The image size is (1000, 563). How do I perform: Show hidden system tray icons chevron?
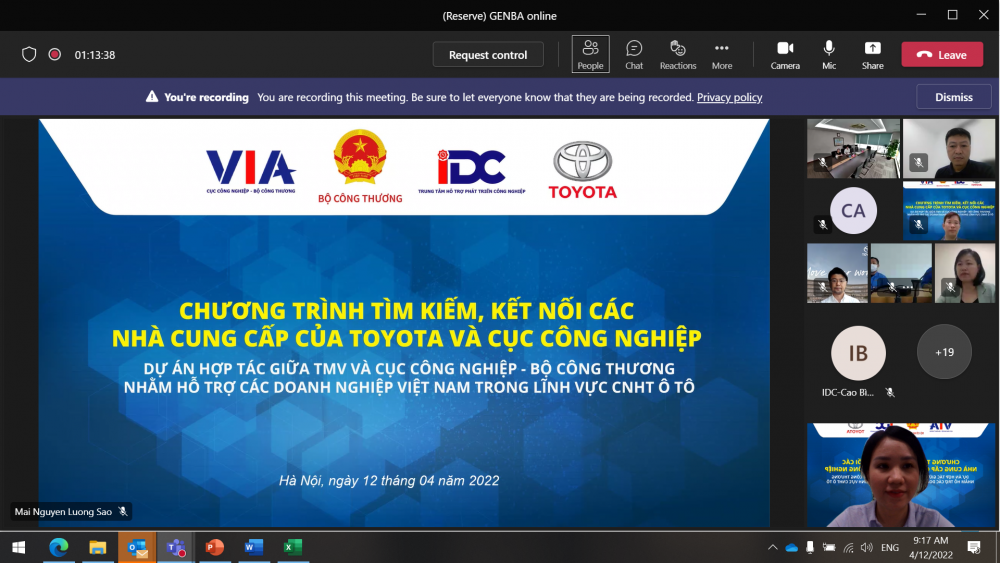(773, 548)
